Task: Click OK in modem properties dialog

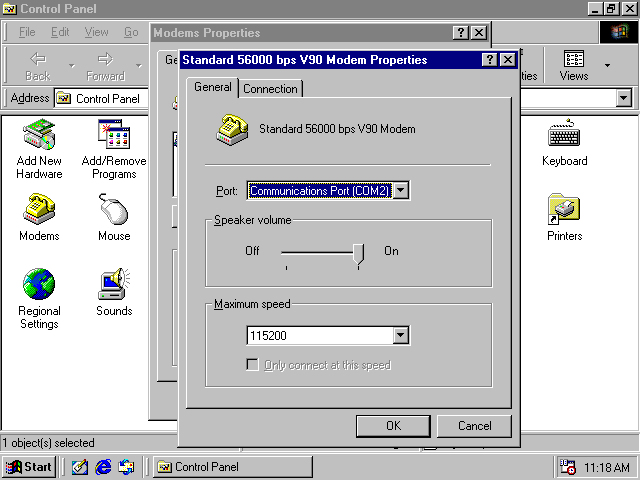Action: tap(393, 426)
